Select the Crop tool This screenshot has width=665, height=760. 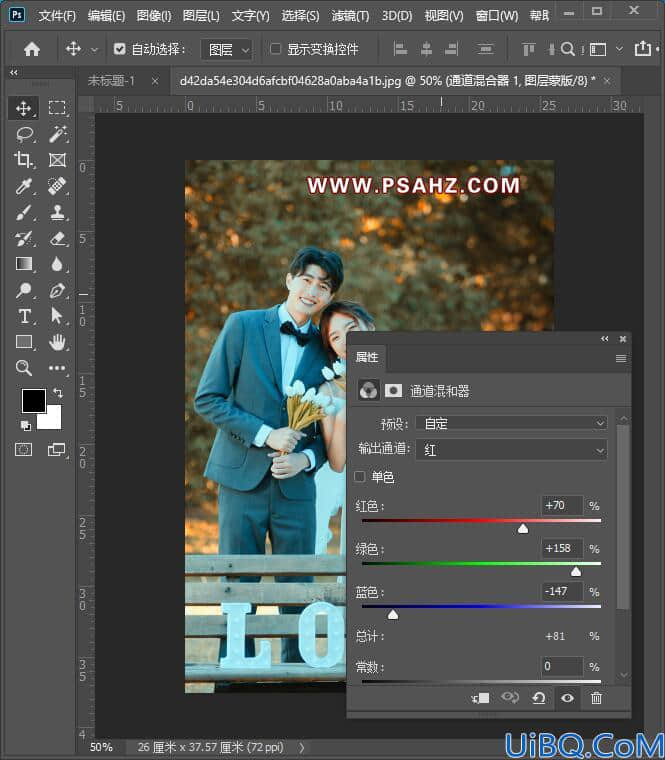point(23,160)
